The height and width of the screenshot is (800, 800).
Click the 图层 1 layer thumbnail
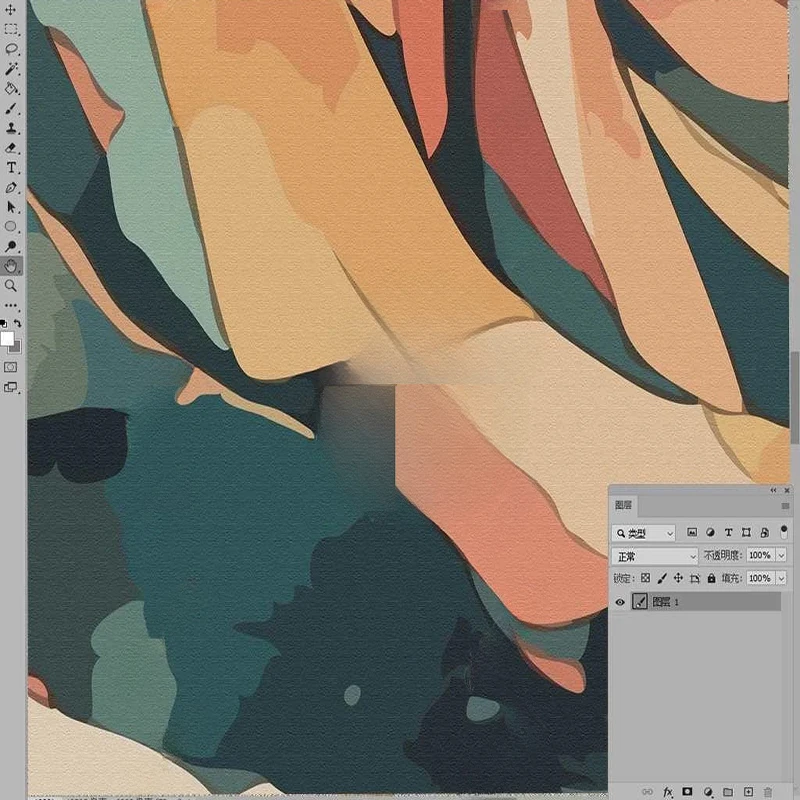tap(640, 602)
